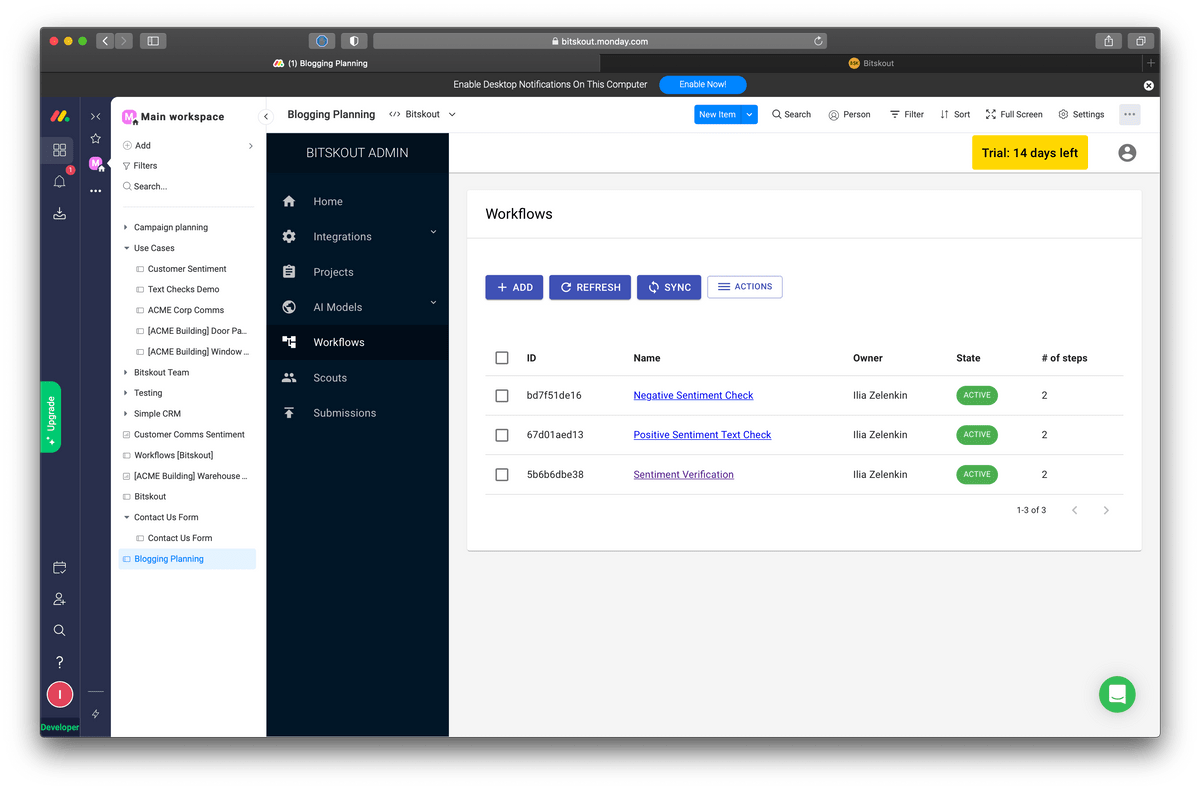Click the Safari address bar
Screen dimensions: 1200x790
[600, 41]
